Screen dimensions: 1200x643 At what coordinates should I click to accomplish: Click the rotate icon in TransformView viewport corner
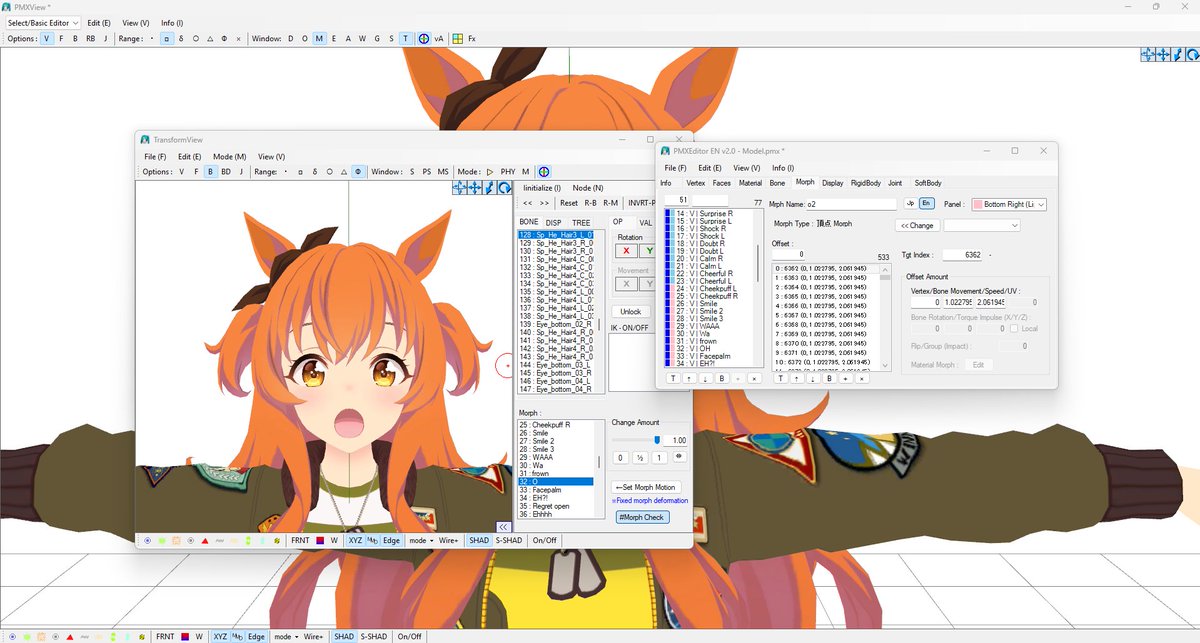click(x=505, y=187)
